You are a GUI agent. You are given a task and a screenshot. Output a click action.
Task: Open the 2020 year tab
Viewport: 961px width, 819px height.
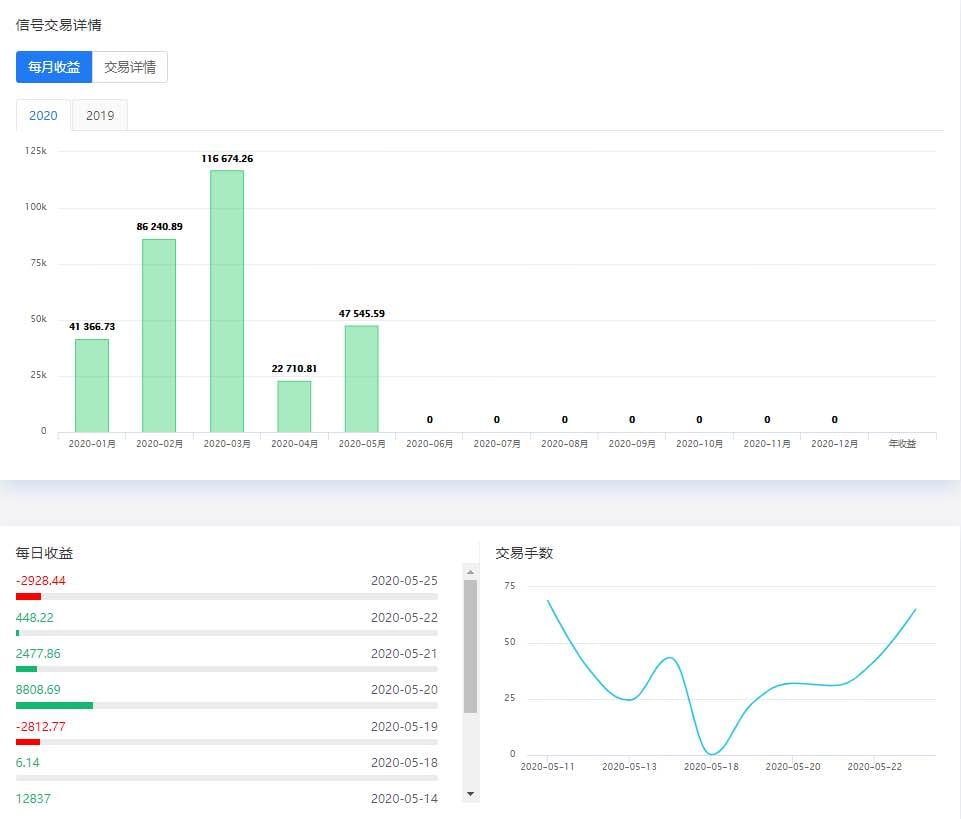pyautogui.click(x=43, y=115)
